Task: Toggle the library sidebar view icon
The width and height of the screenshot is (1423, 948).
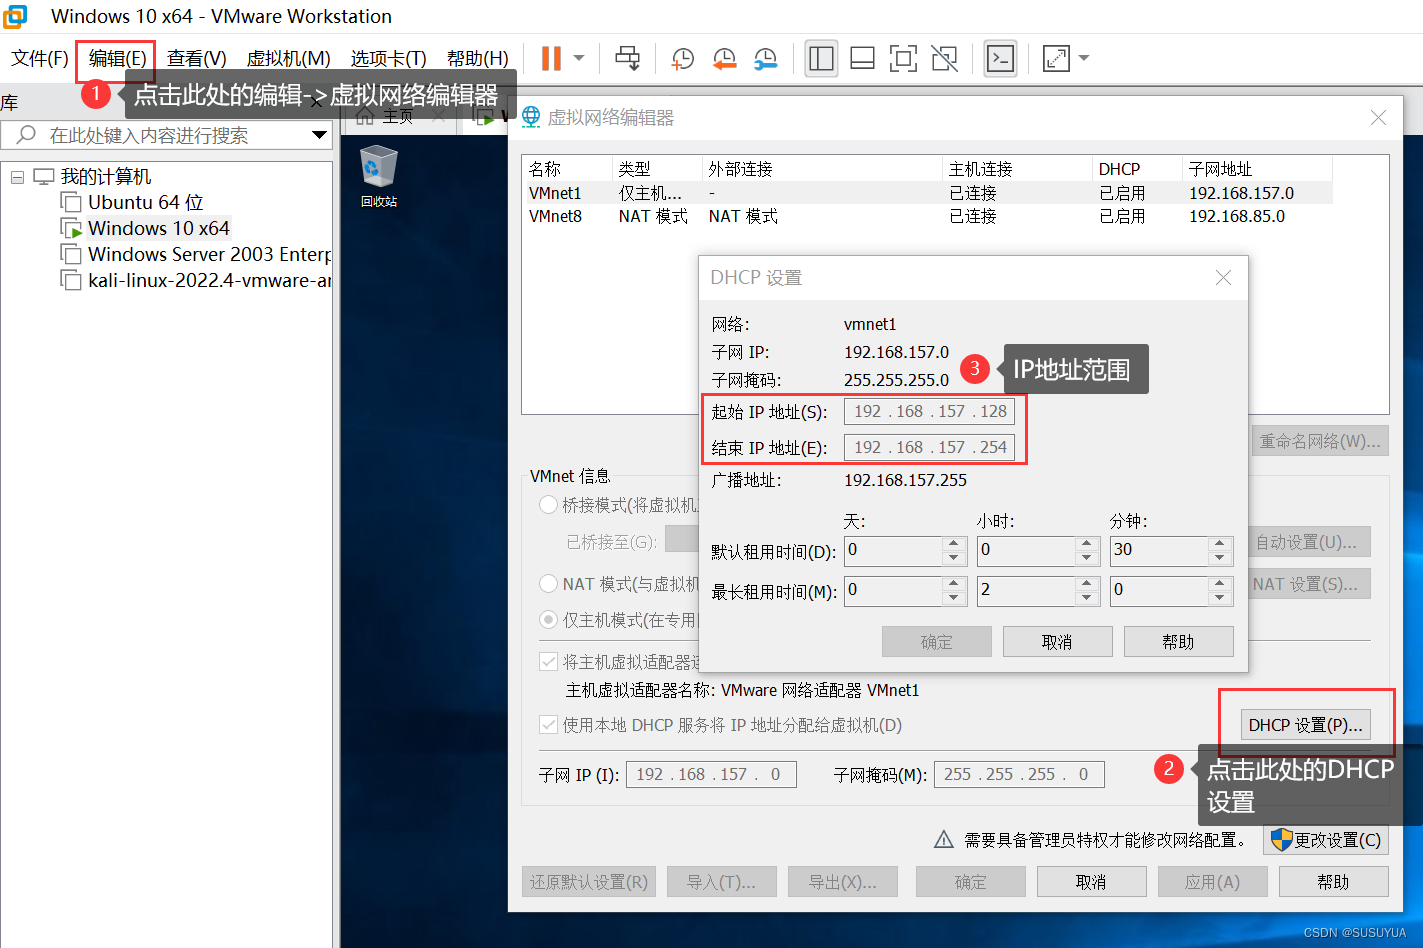Action: (822, 58)
